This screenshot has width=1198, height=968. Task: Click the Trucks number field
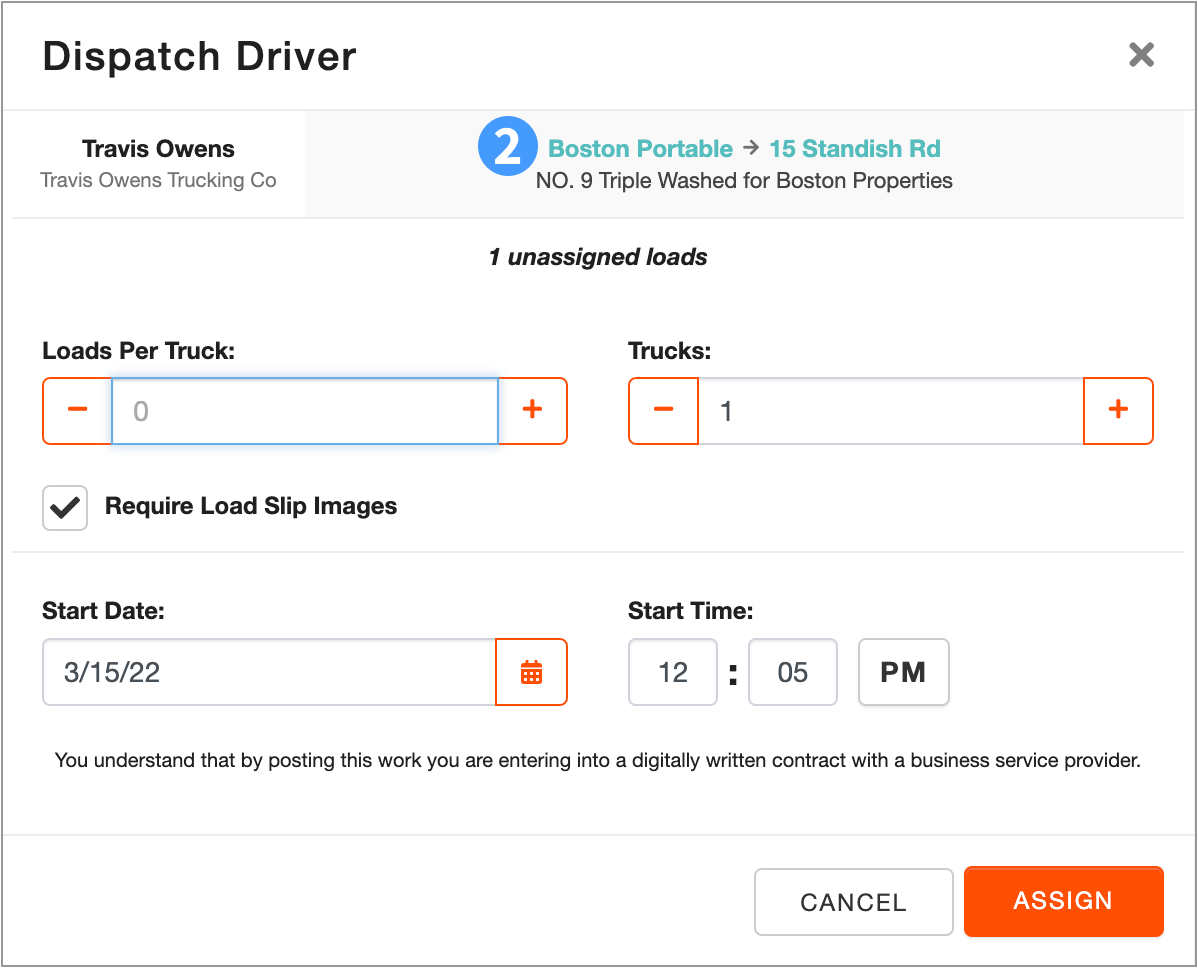tap(891, 410)
